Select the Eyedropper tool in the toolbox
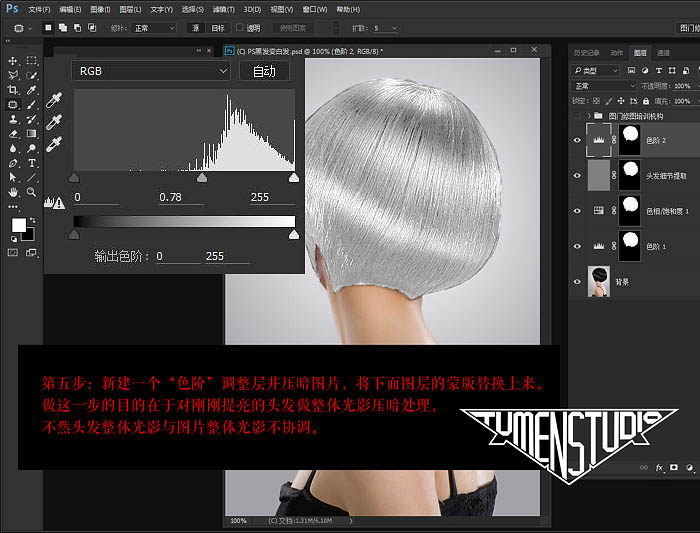The image size is (700, 533). (31, 90)
